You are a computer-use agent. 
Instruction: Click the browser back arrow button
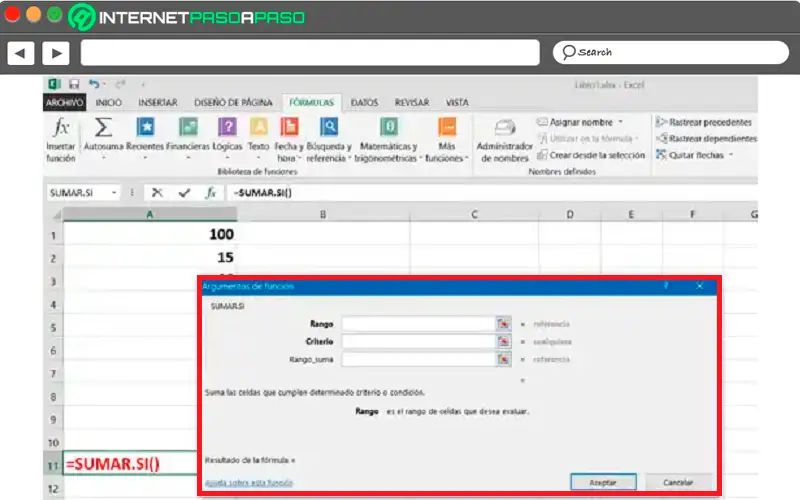[x=20, y=53]
